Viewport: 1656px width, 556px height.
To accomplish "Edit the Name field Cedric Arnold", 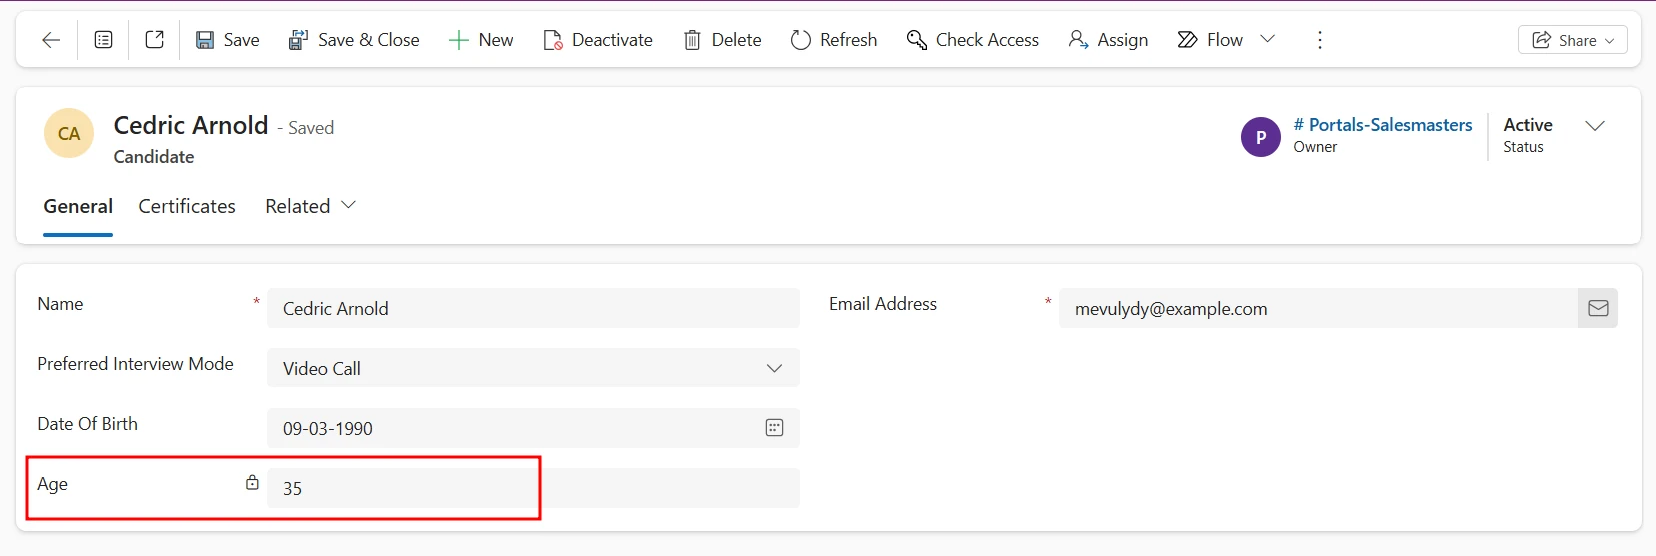I will click(x=533, y=308).
